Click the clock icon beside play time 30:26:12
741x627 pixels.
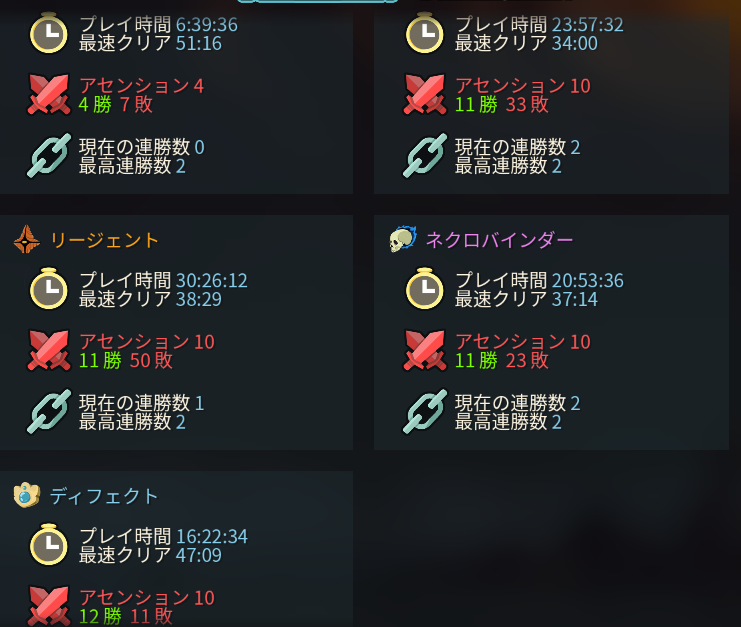(49, 289)
